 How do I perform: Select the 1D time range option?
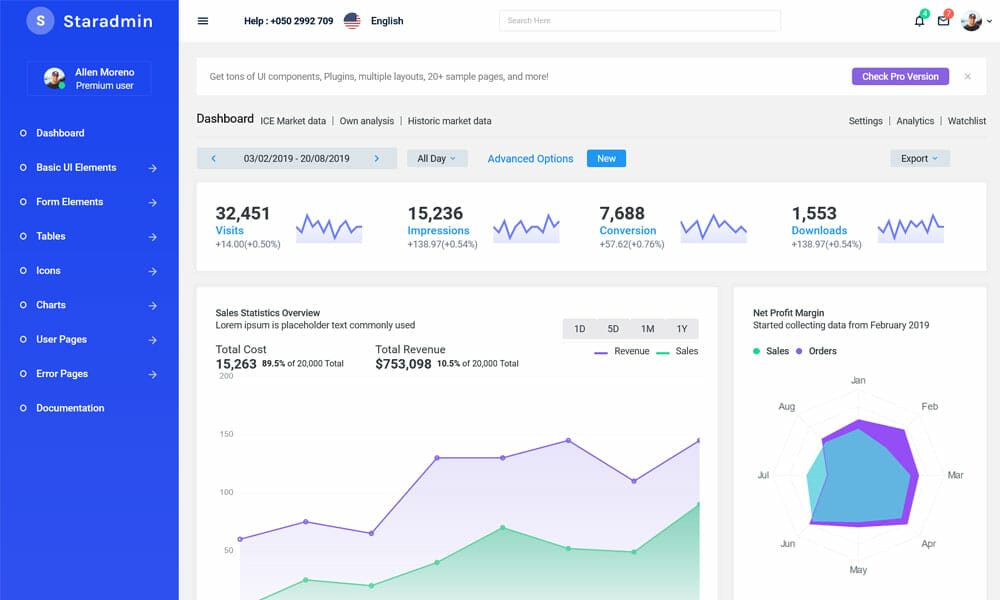580,328
